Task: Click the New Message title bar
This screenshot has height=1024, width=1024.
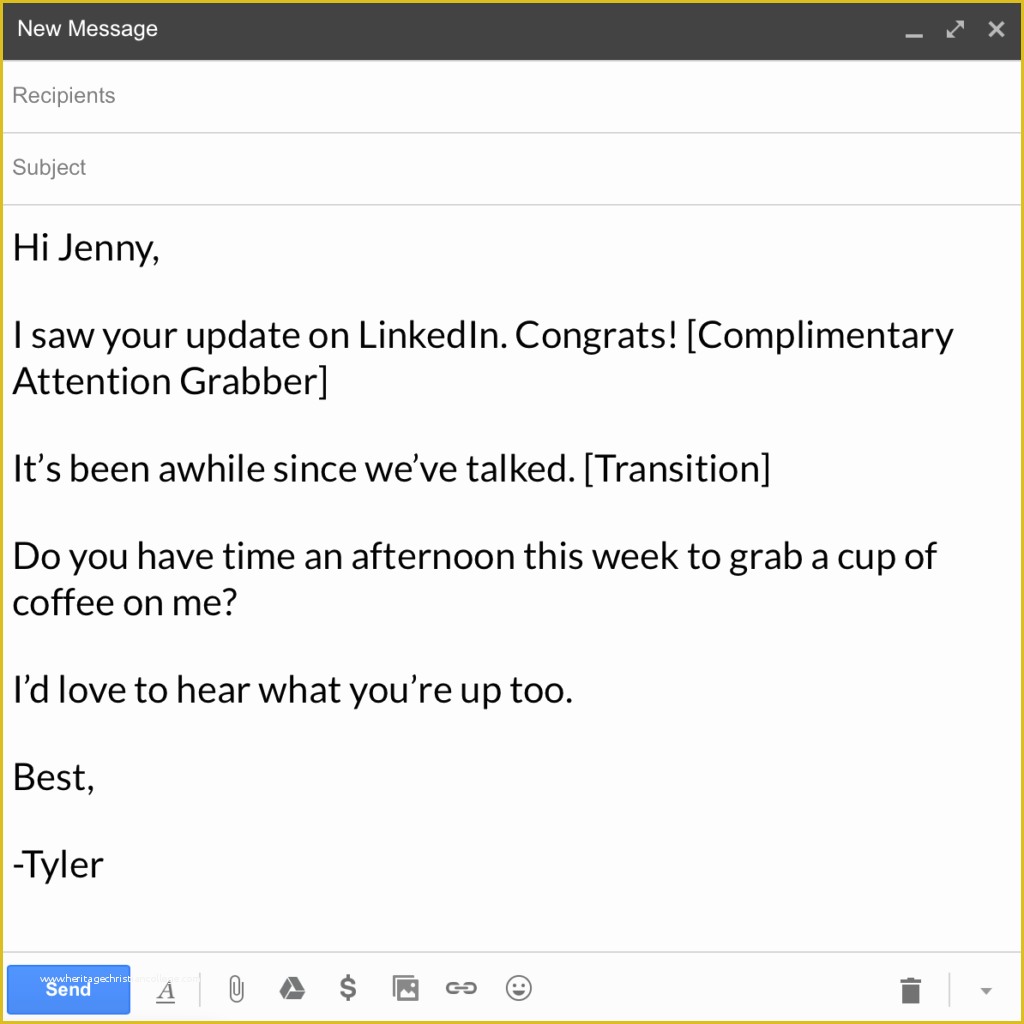Action: 512,30
